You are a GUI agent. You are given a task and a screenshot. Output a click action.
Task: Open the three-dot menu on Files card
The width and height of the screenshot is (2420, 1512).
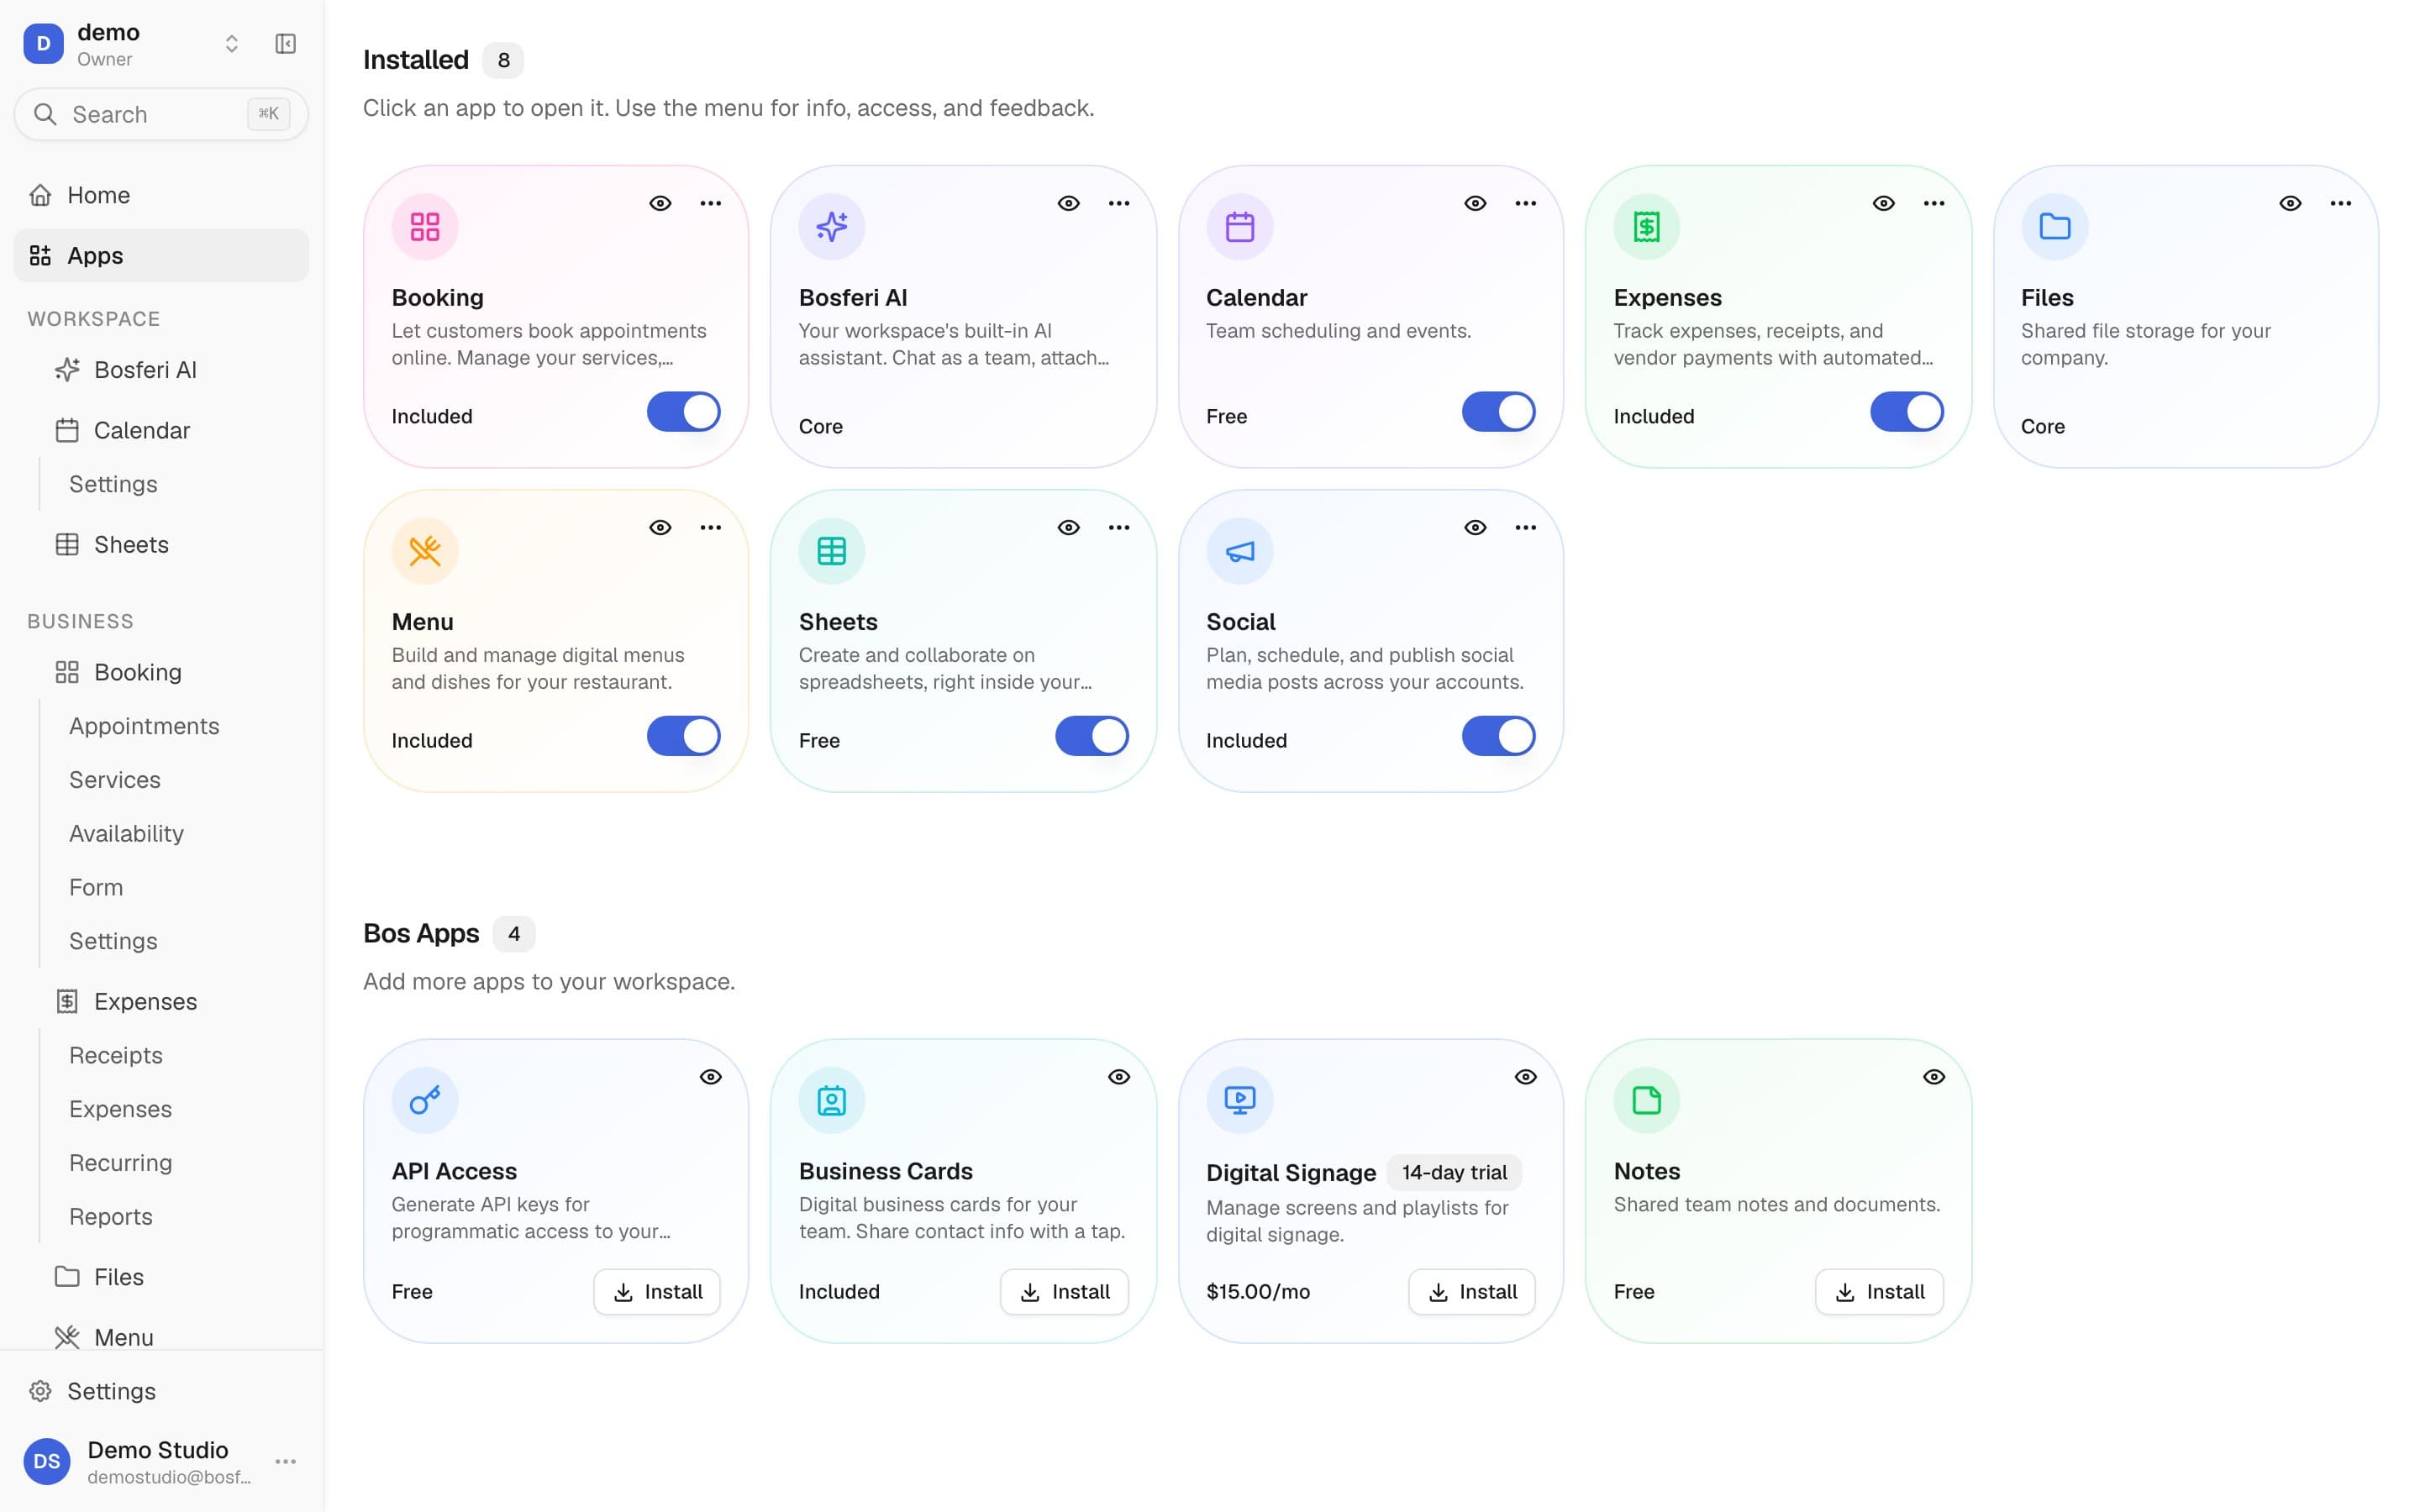point(2341,204)
